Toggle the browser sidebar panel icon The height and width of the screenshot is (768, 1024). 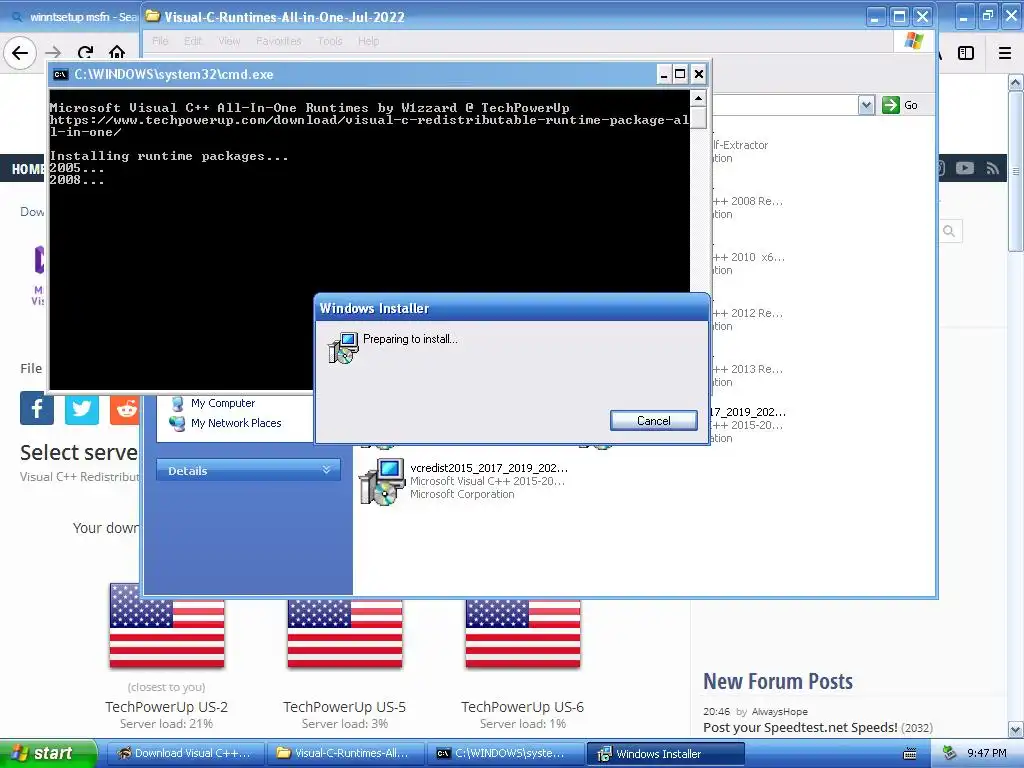point(966,53)
